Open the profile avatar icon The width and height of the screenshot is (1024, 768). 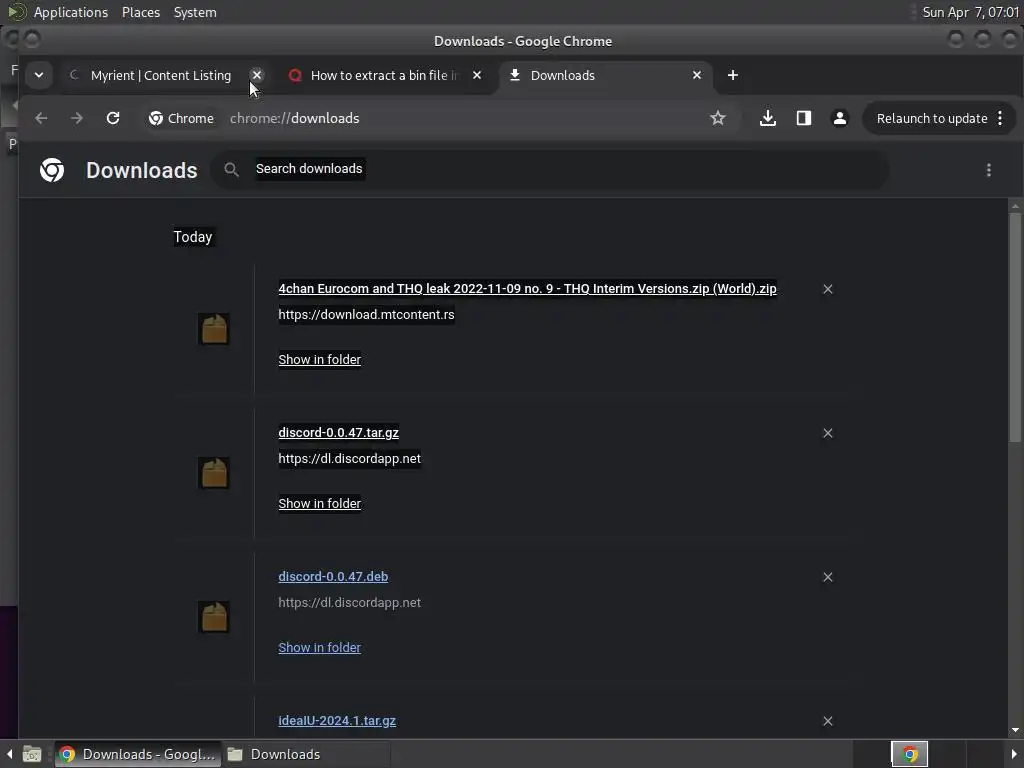840,118
